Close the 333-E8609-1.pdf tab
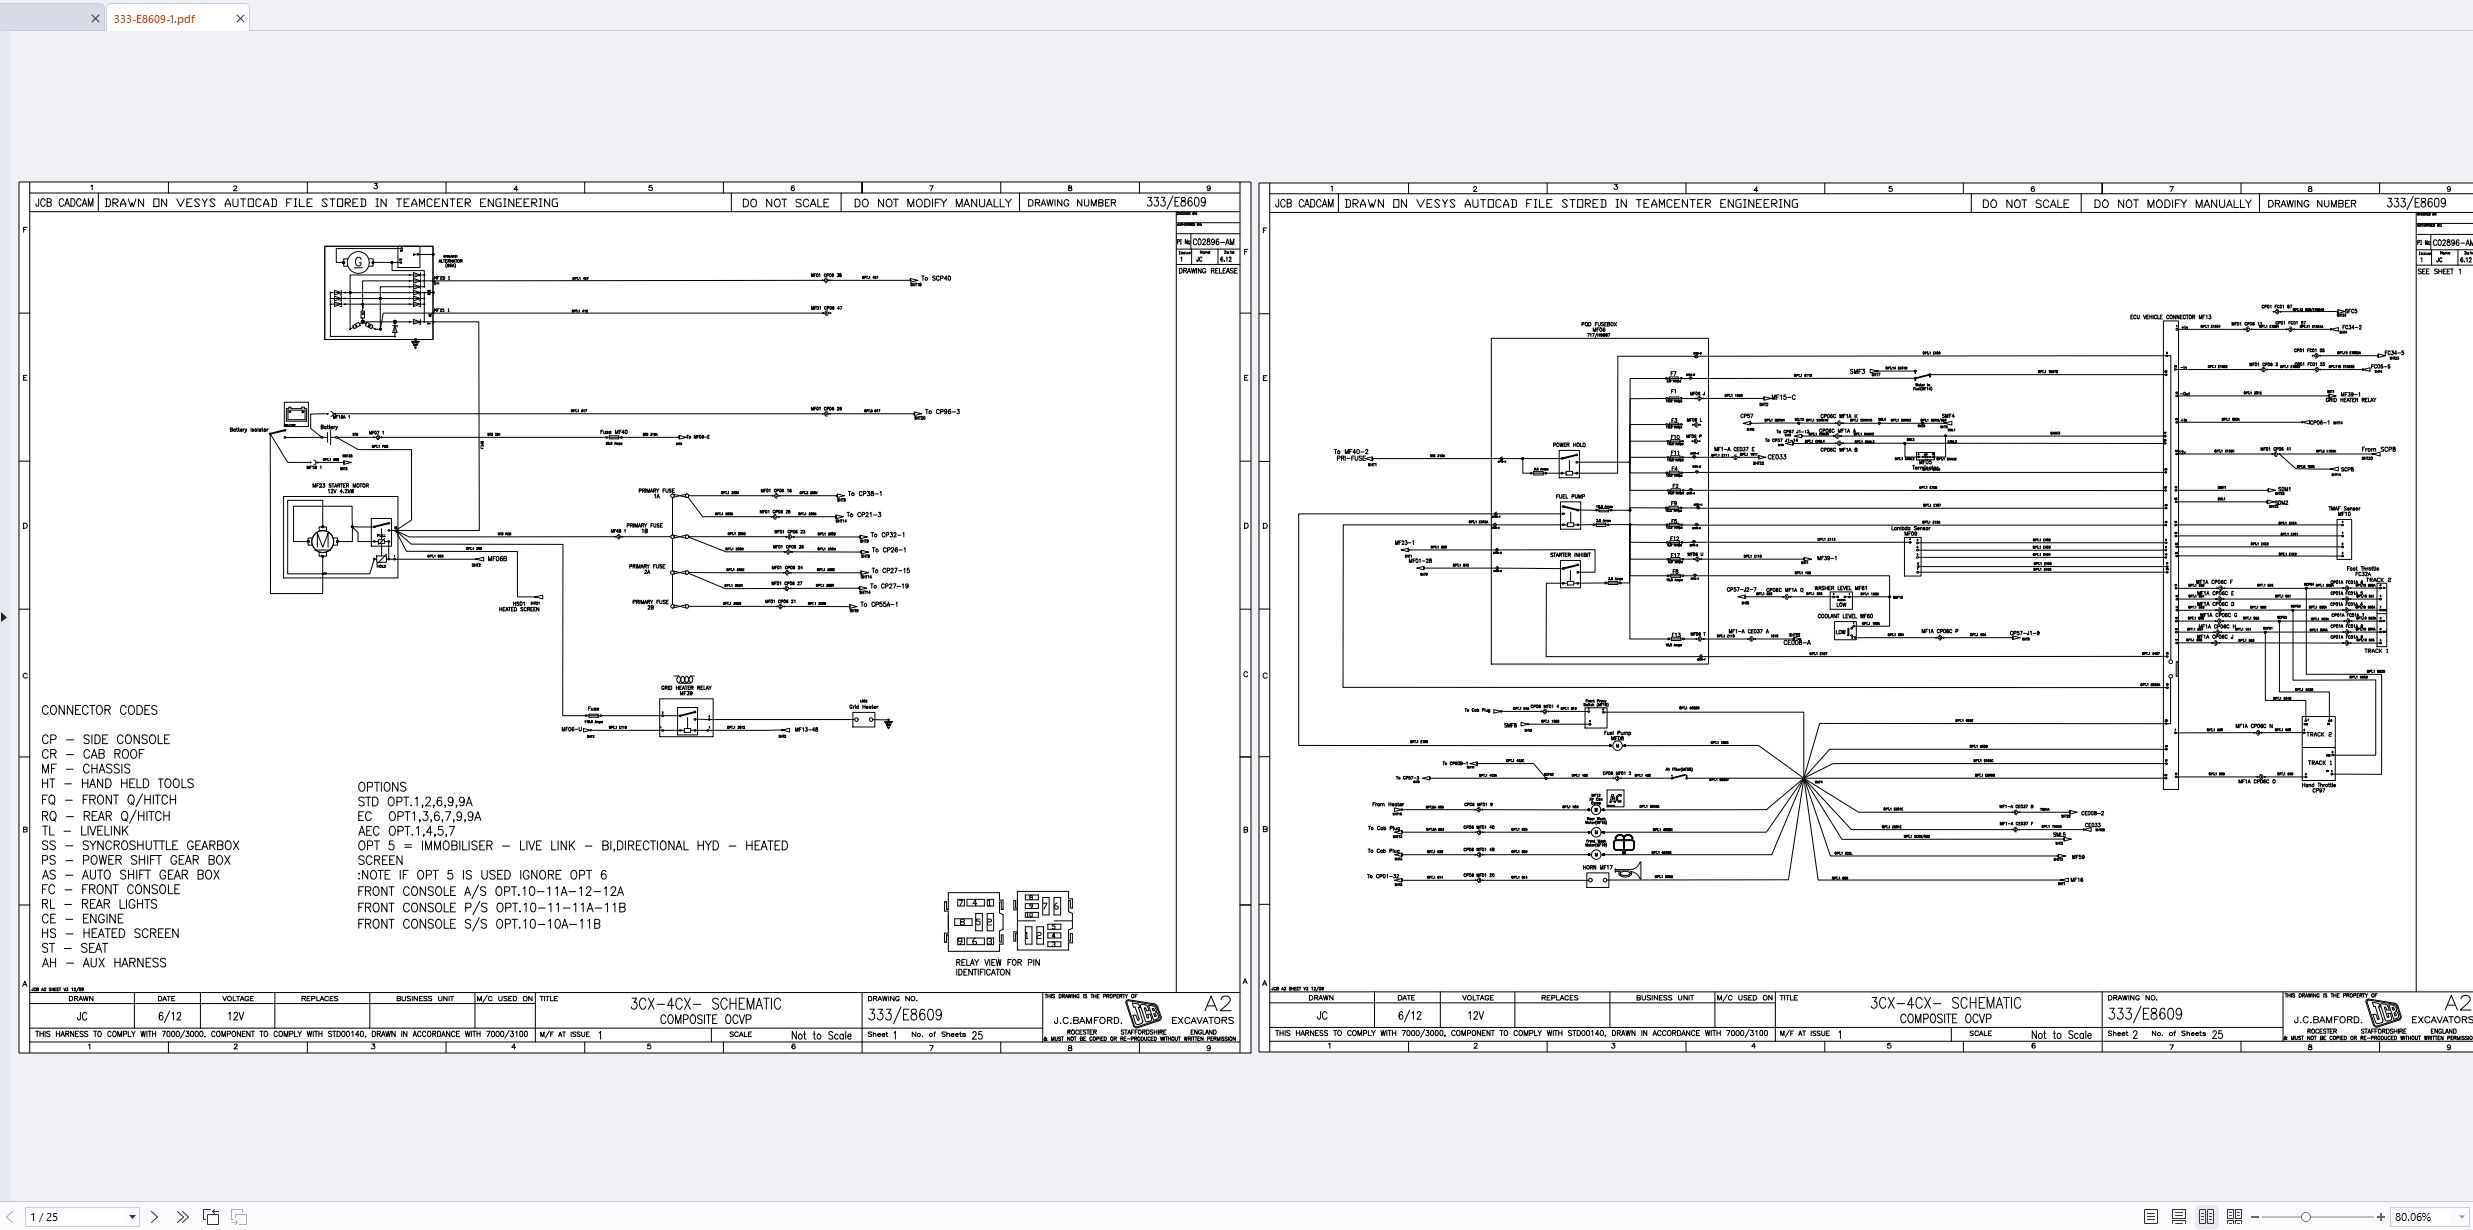Screen dimensions: 2473x1230 pyautogui.click(x=240, y=18)
